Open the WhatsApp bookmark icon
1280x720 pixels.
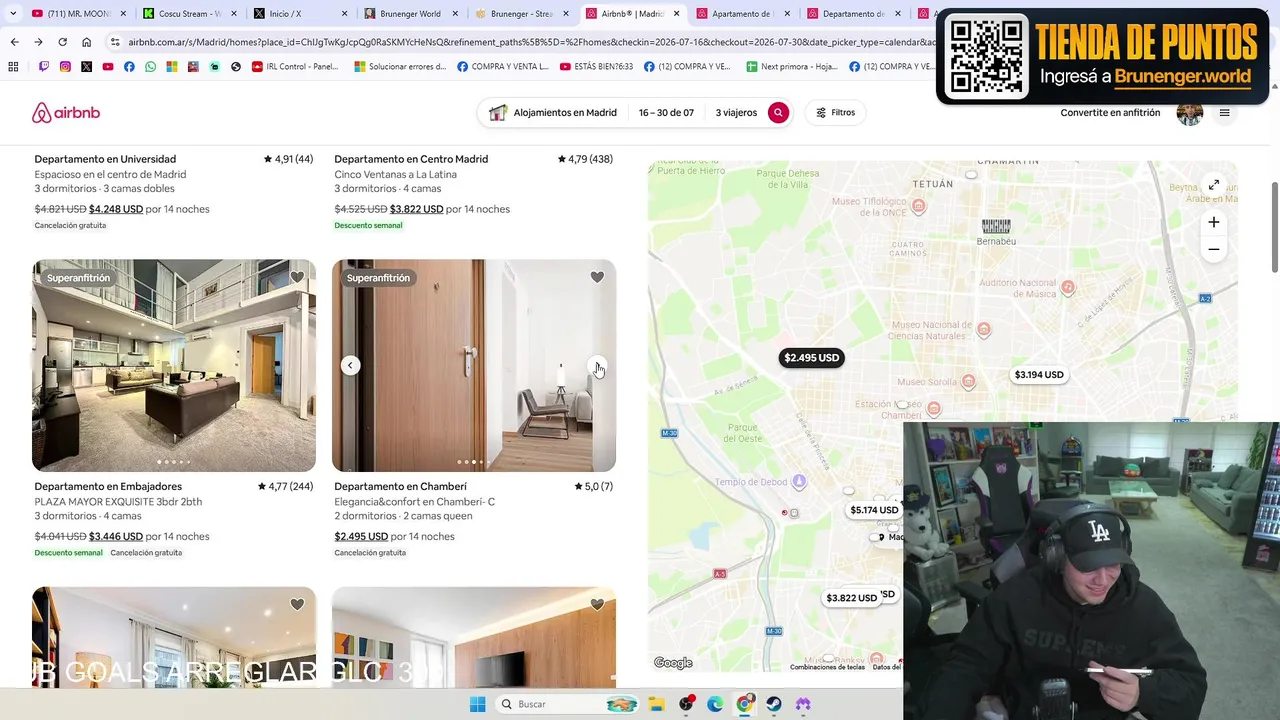(x=151, y=67)
